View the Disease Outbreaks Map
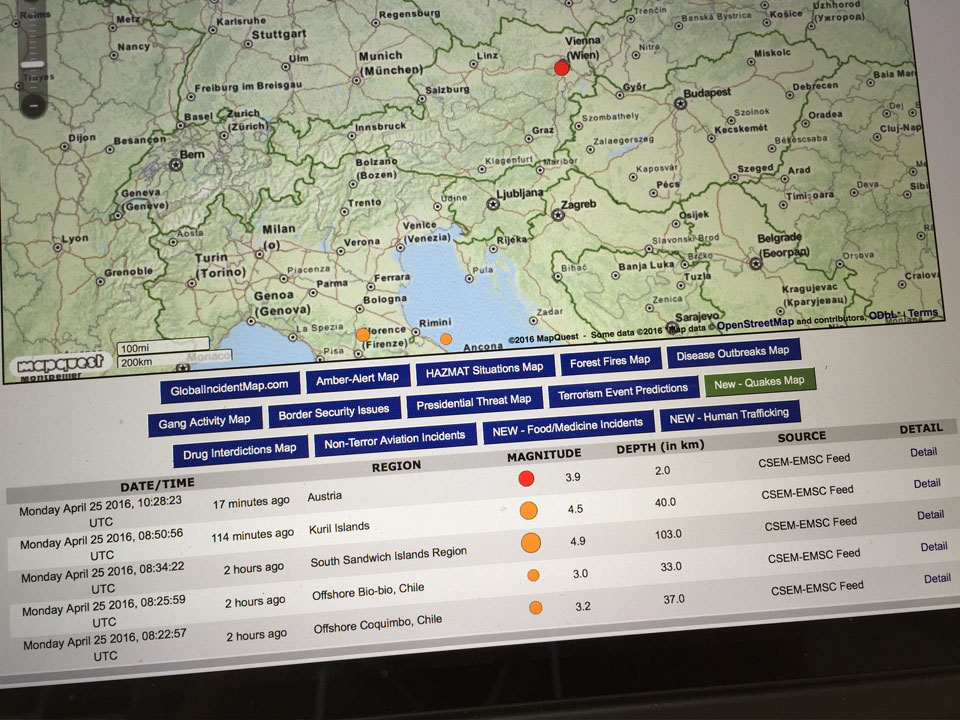The image size is (960, 720). point(733,353)
